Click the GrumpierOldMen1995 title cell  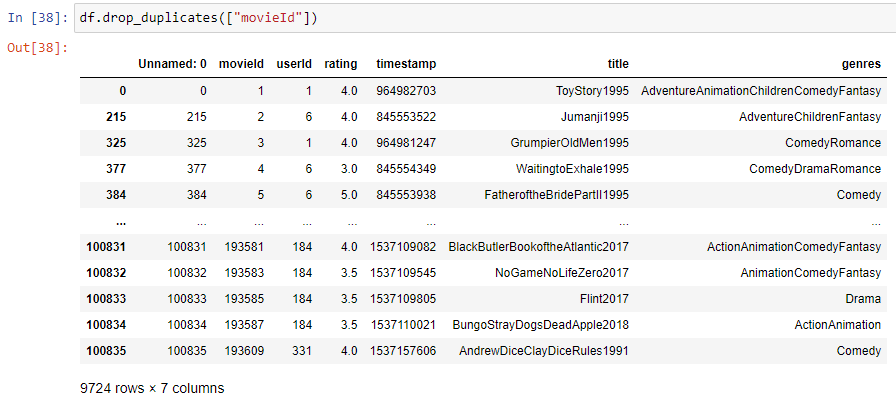[570, 143]
